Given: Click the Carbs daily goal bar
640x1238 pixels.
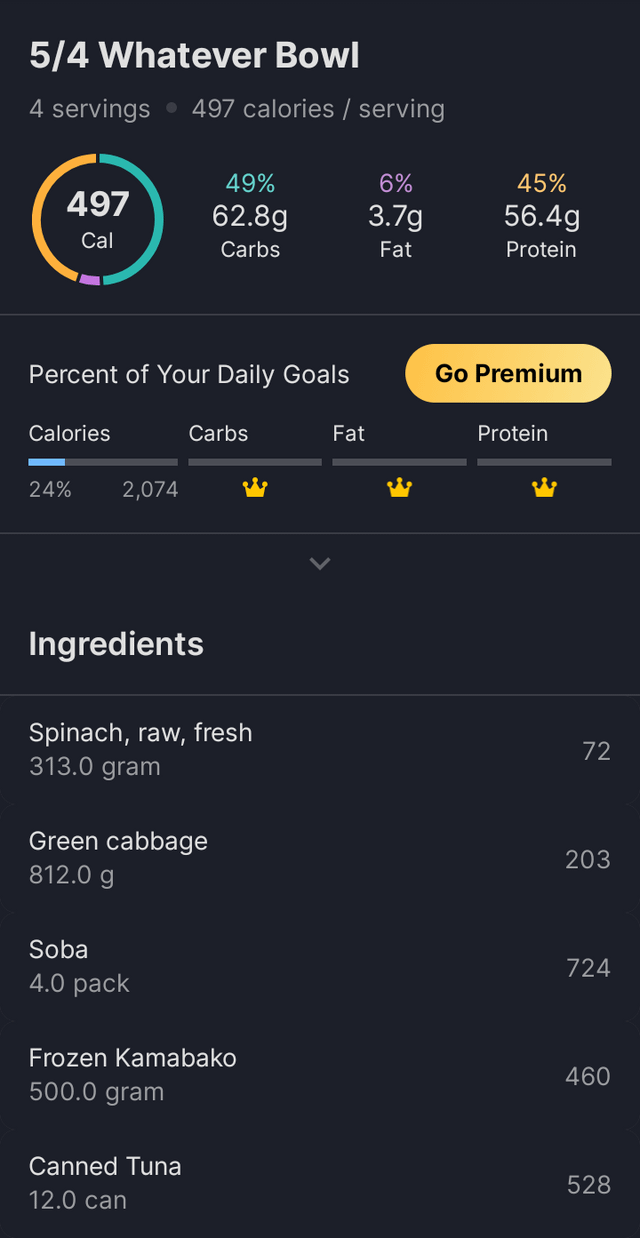Looking at the screenshot, I should click(255, 462).
